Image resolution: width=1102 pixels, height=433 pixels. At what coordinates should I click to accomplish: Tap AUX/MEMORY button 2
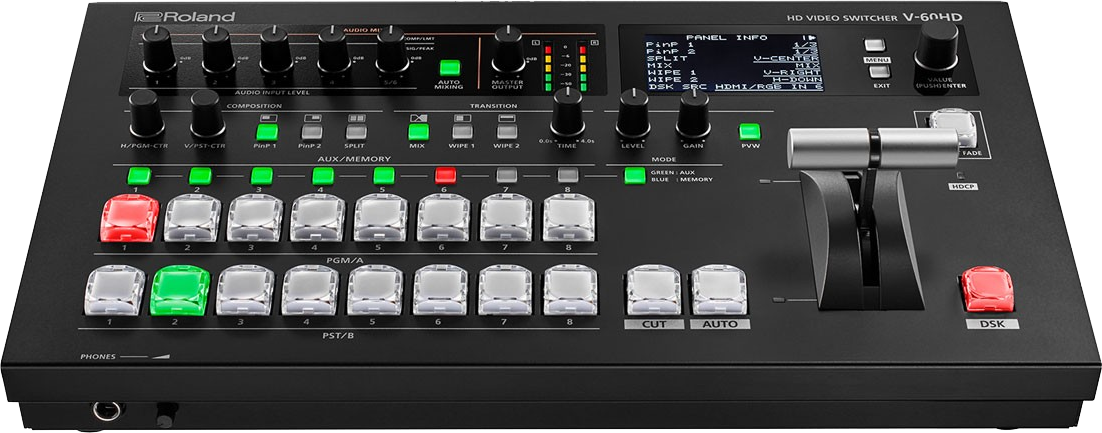[200, 176]
